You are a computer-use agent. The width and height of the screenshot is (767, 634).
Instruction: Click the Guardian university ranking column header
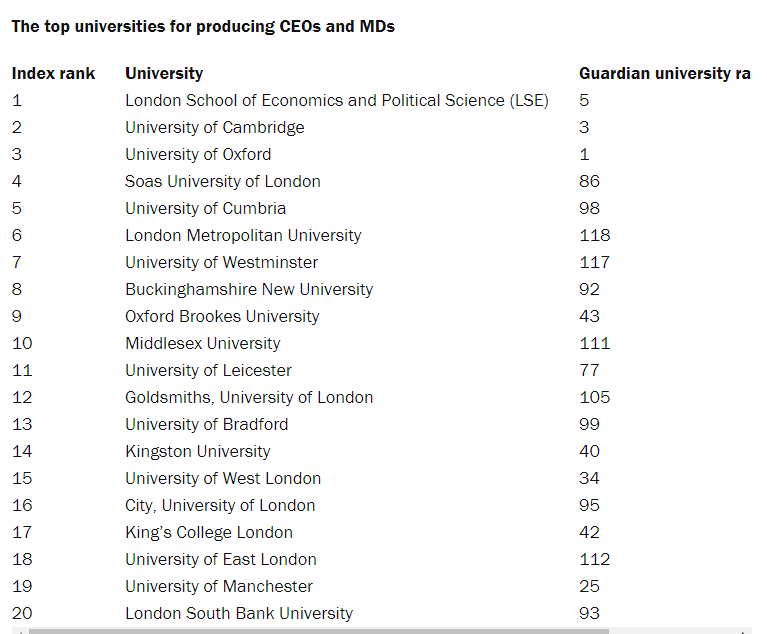[x=664, y=73]
